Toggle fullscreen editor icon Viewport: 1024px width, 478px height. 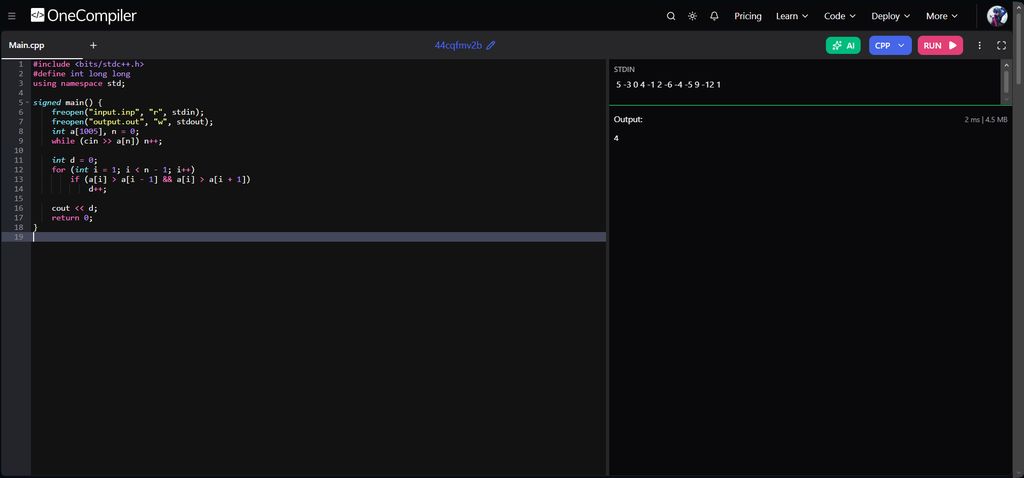pyautogui.click(x=1001, y=45)
